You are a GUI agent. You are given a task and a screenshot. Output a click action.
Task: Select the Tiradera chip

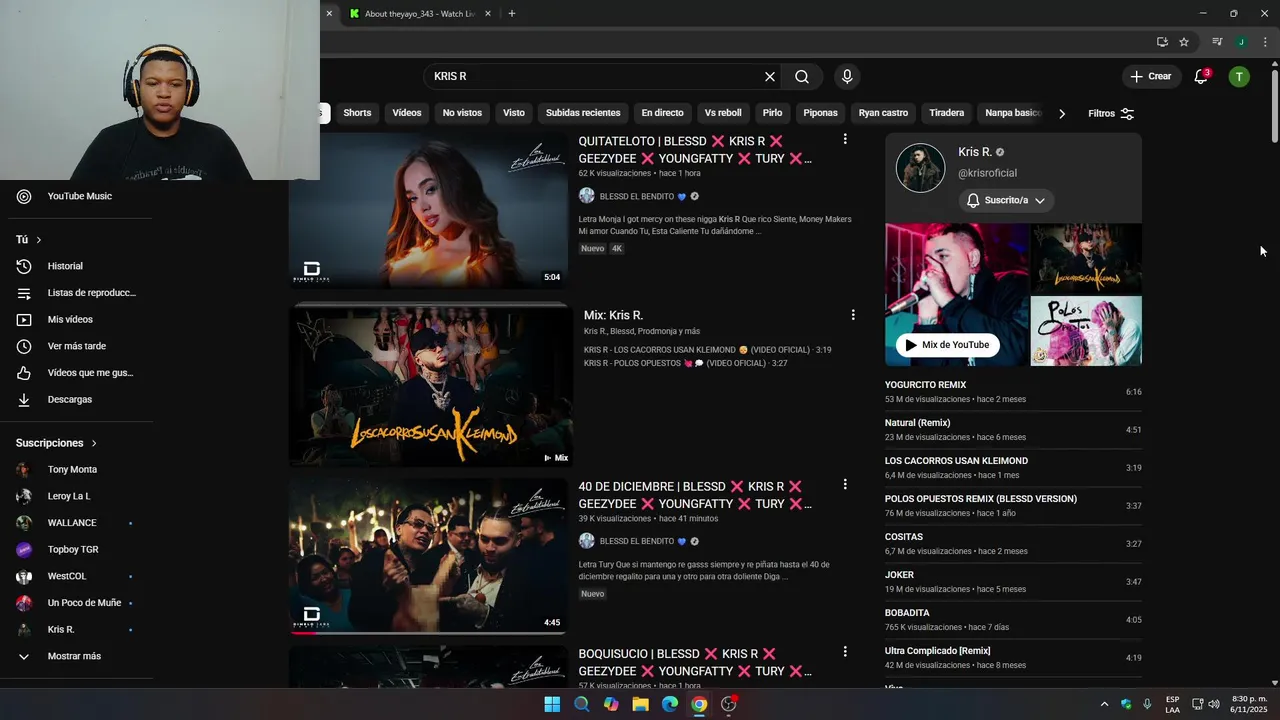tap(946, 113)
